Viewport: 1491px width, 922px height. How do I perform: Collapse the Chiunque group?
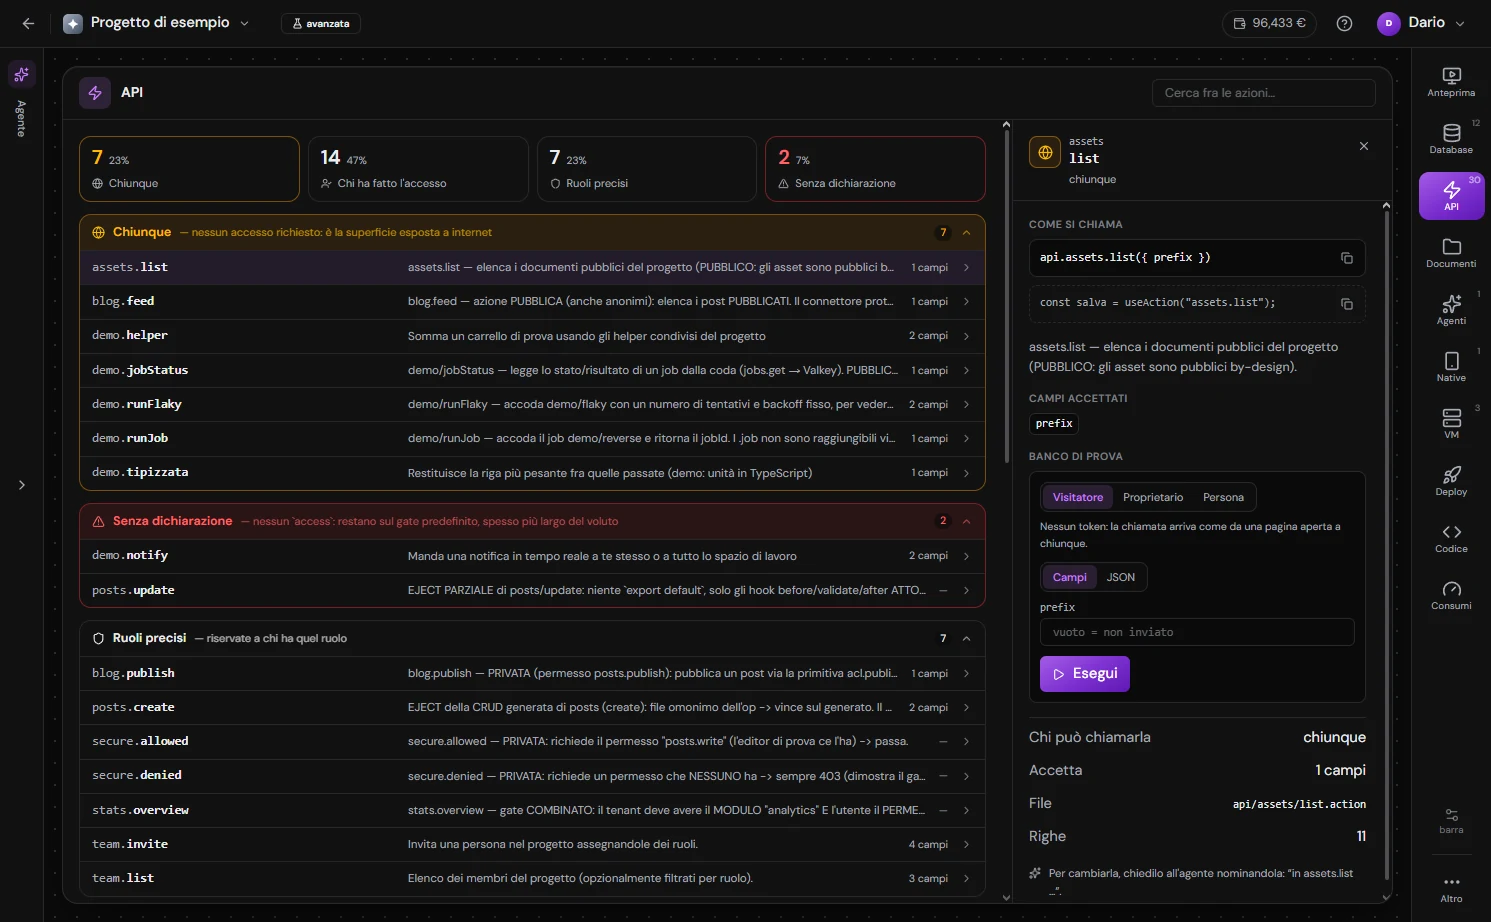[x=966, y=233]
